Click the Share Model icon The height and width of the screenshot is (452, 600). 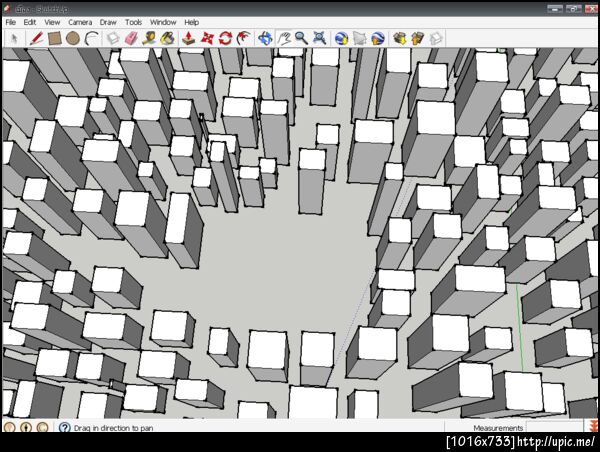coord(417,38)
